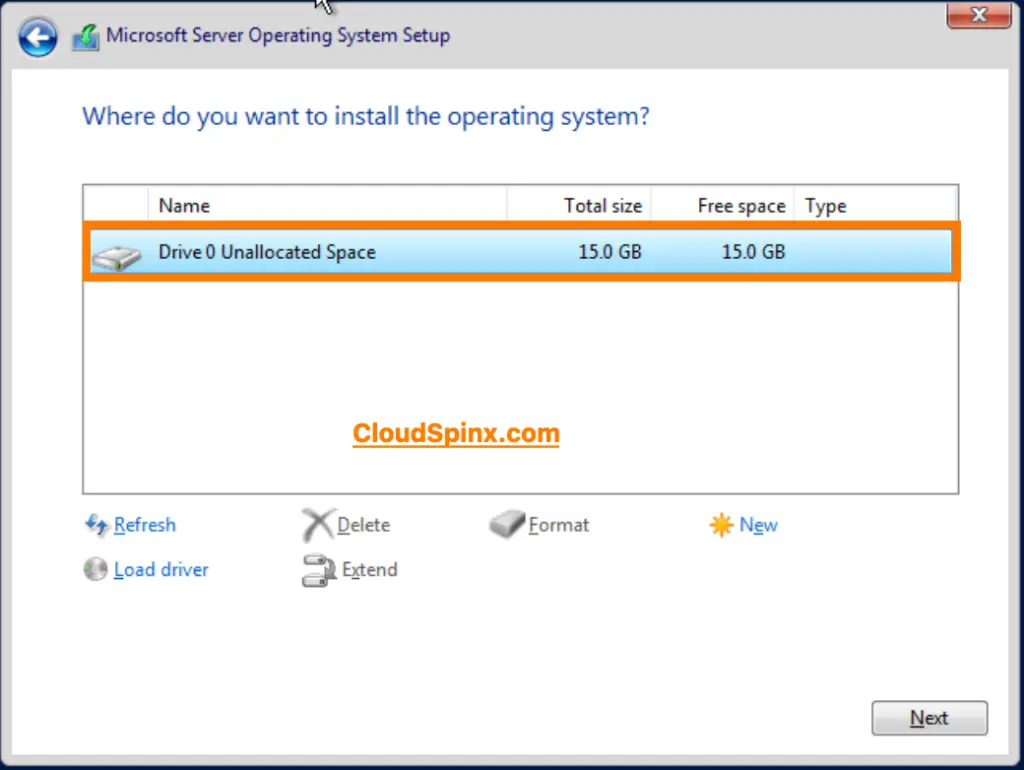Click the Name column header
This screenshot has height=770, width=1024.
pos(184,205)
